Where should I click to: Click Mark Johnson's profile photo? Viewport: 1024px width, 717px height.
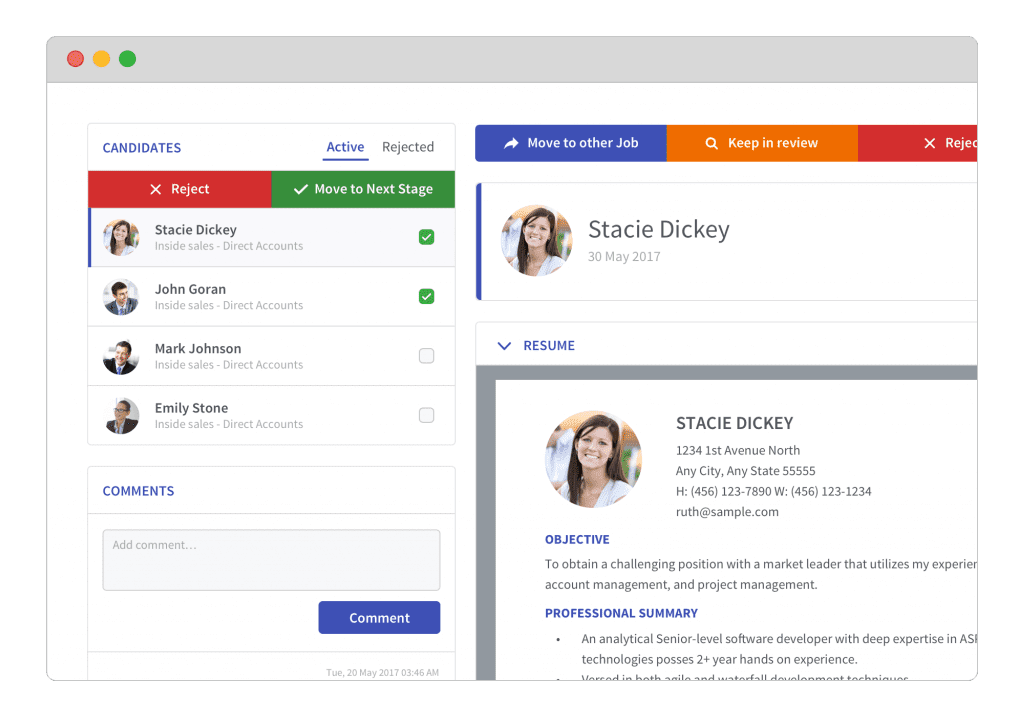(x=121, y=356)
